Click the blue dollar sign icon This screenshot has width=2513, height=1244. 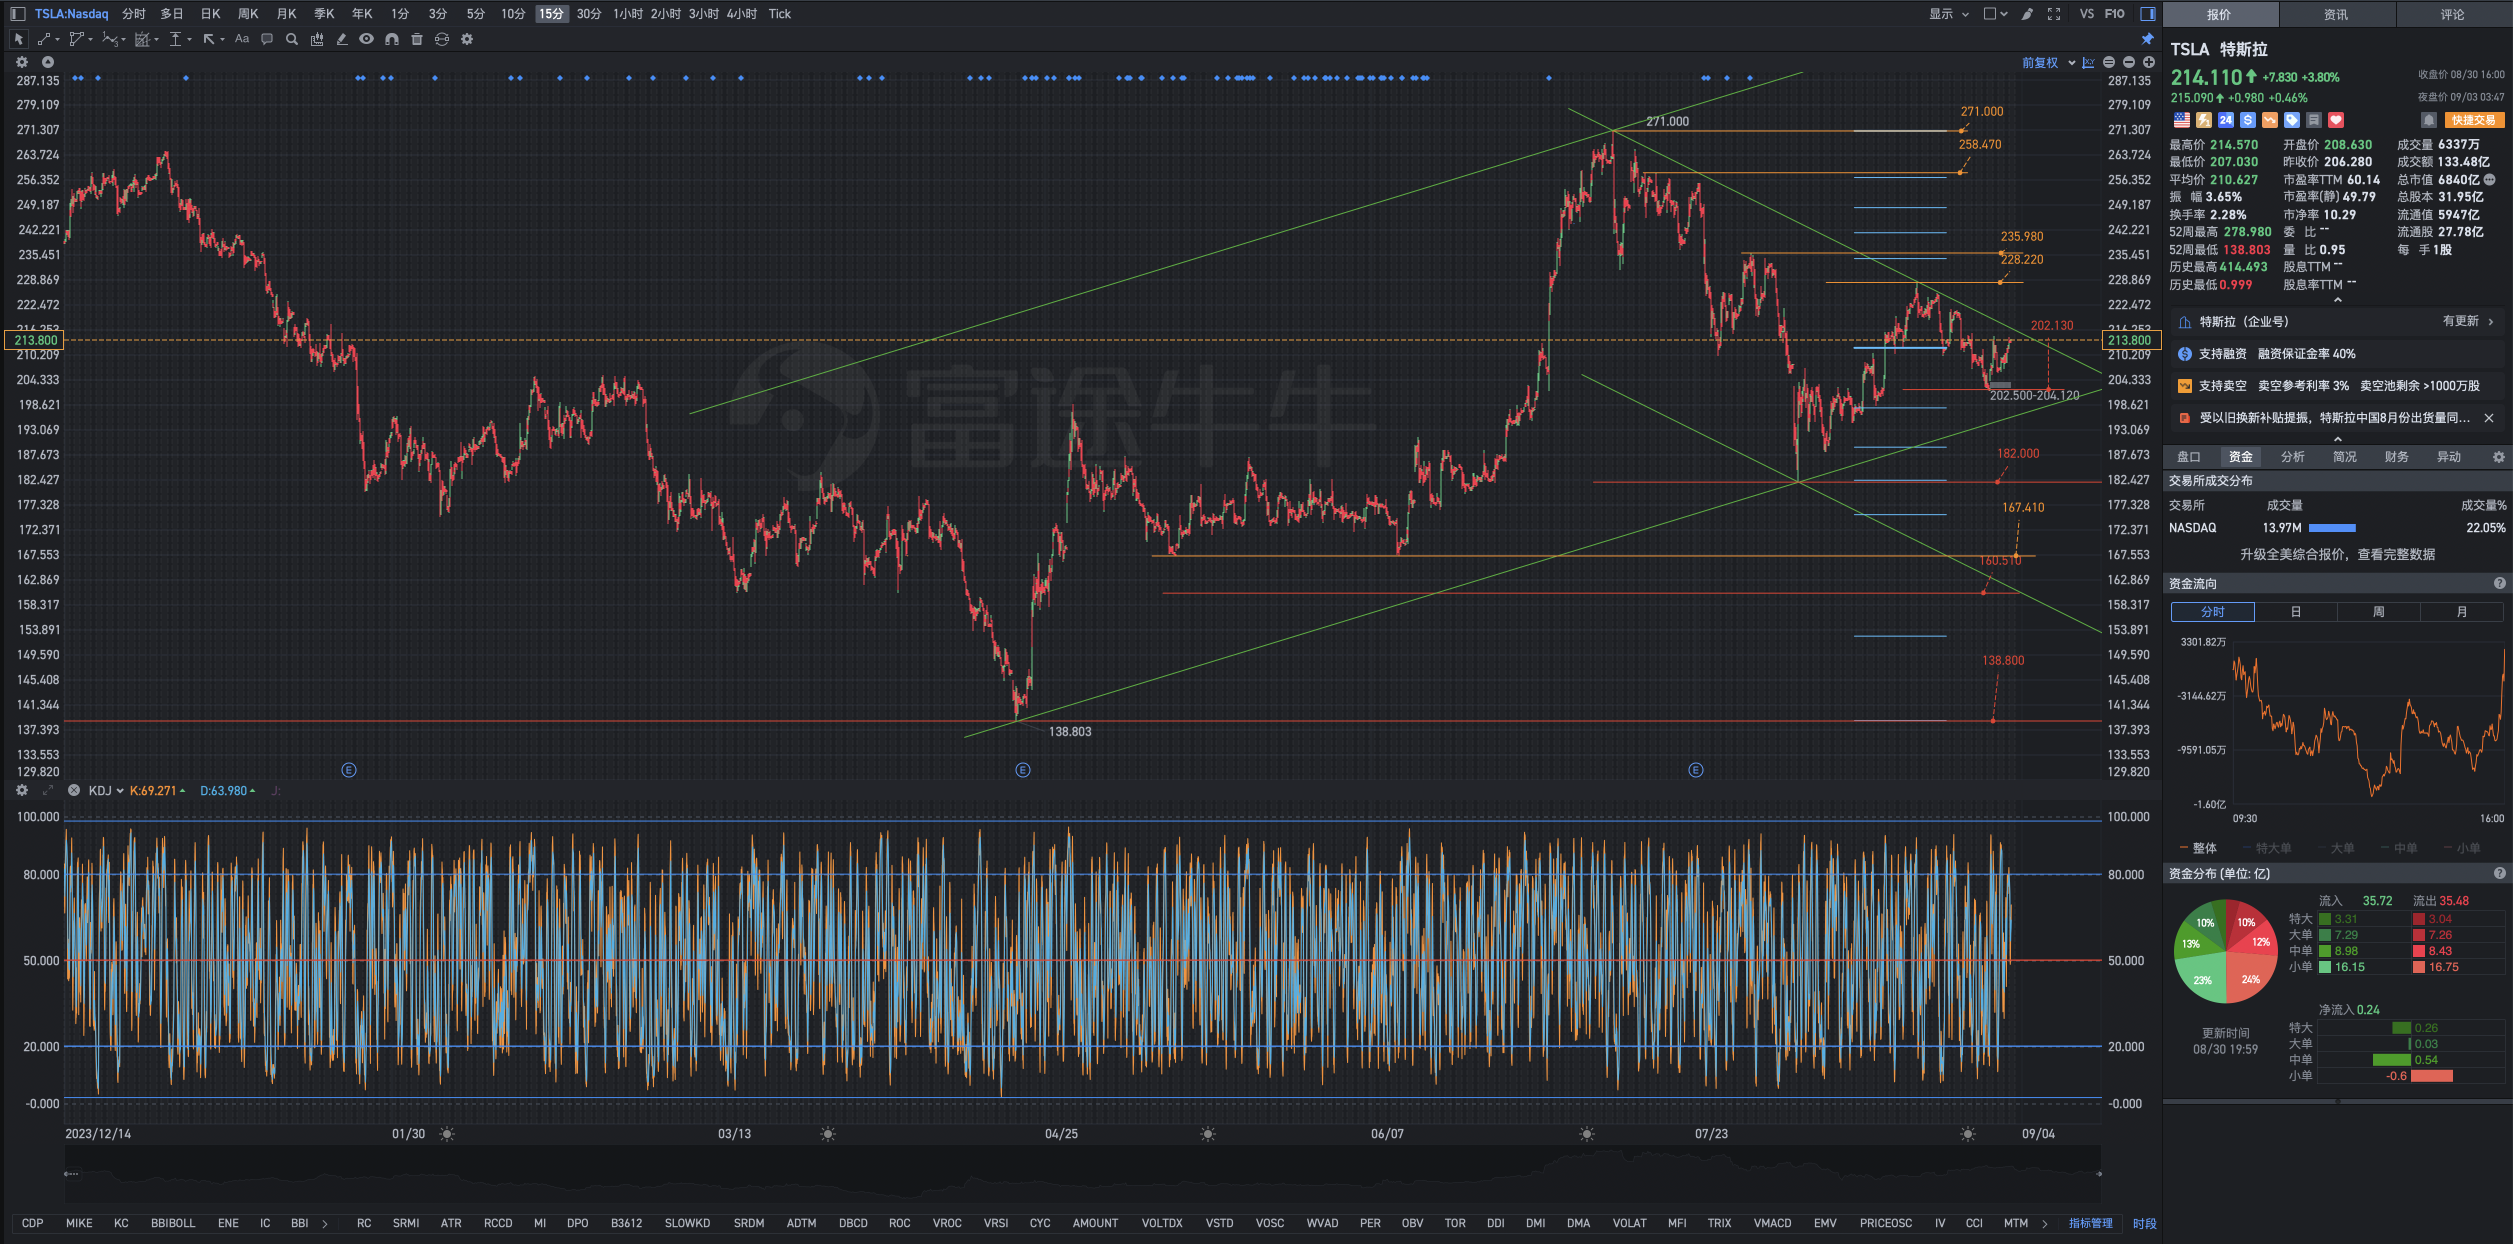pos(2248,120)
